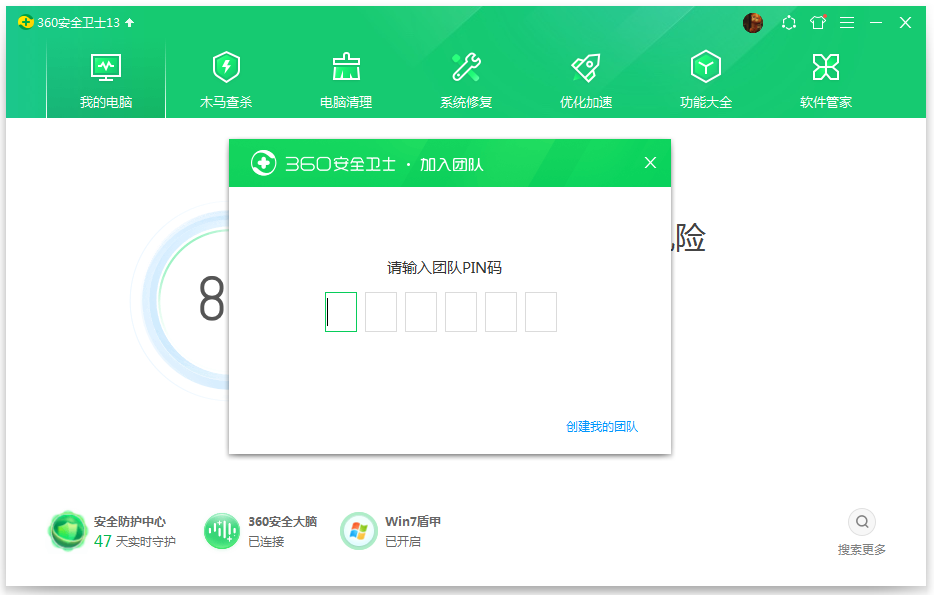Open the 我的电脑 tab
934x595 pixels.
(106, 80)
